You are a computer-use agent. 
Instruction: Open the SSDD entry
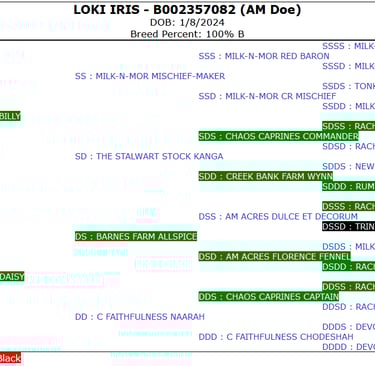[x=348, y=106]
